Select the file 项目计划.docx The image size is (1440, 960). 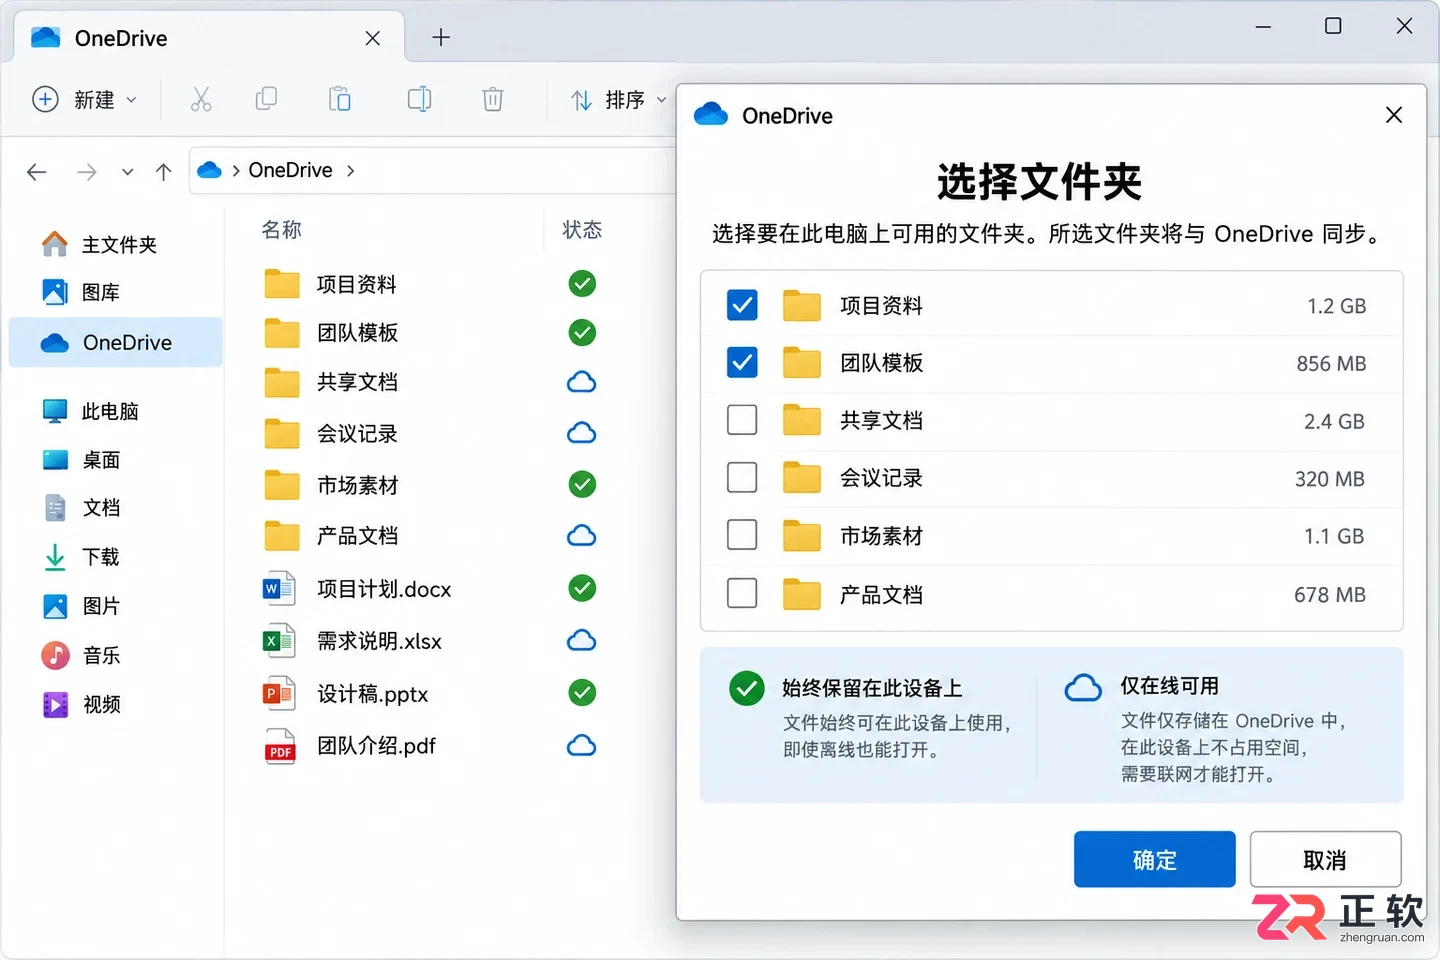384,589
